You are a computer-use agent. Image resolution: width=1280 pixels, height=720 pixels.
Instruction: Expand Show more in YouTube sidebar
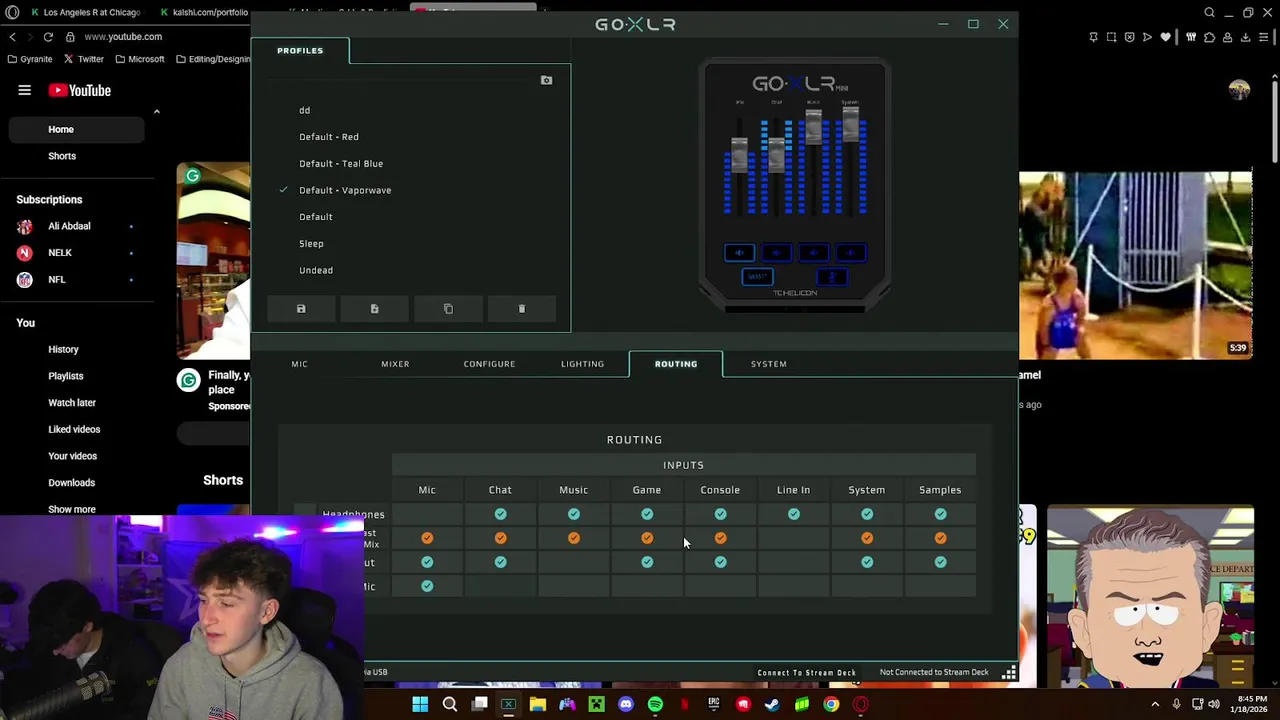[x=72, y=509]
